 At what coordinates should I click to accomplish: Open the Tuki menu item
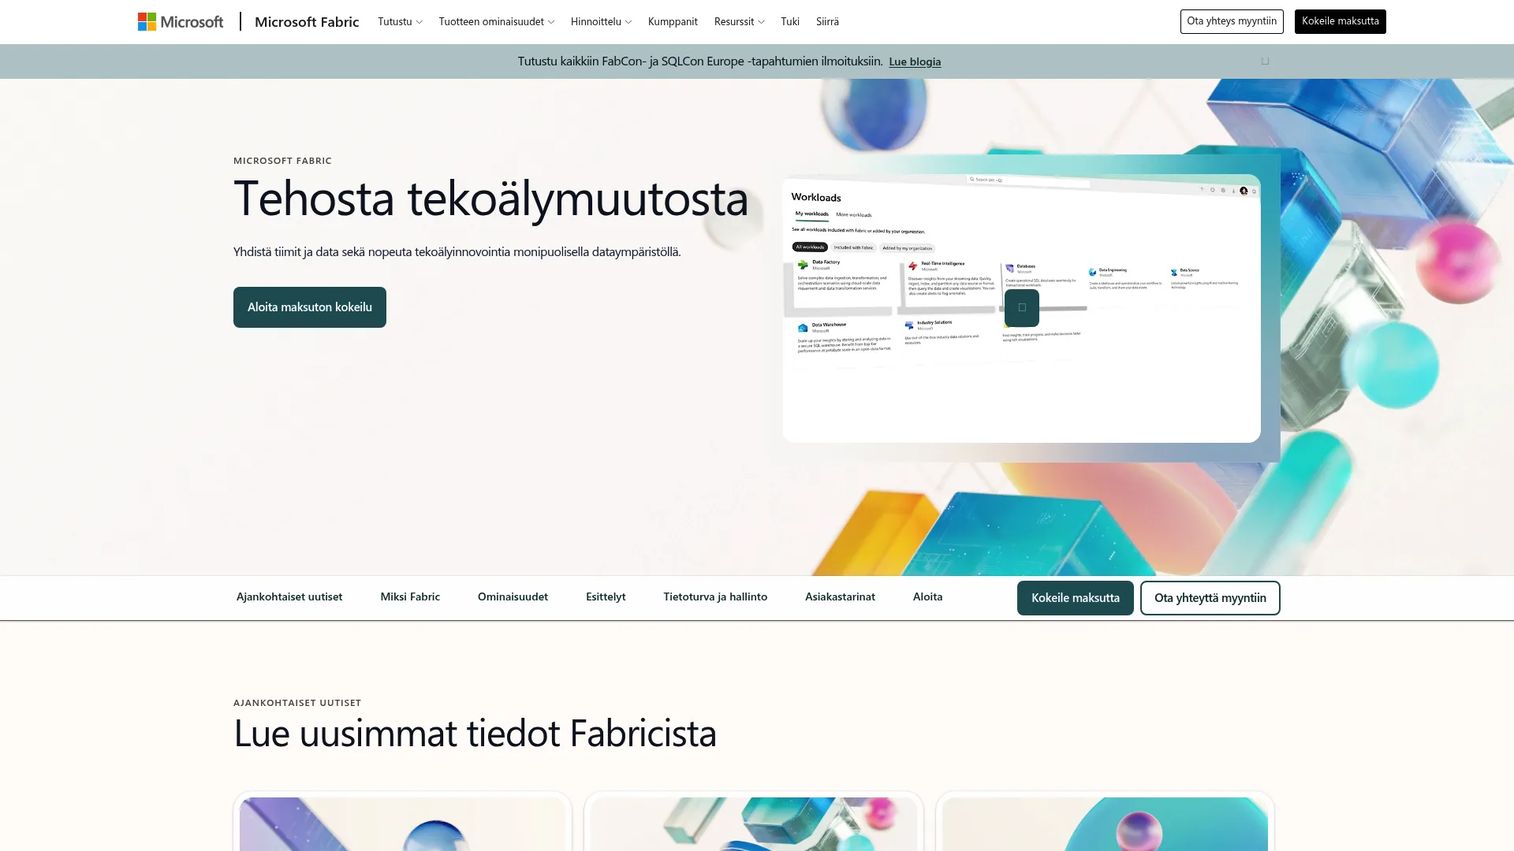click(x=790, y=21)
